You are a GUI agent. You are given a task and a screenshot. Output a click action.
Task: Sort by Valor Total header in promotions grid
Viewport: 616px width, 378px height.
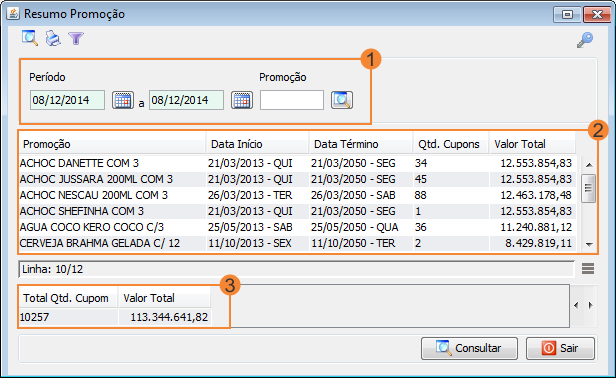point(532,144)
